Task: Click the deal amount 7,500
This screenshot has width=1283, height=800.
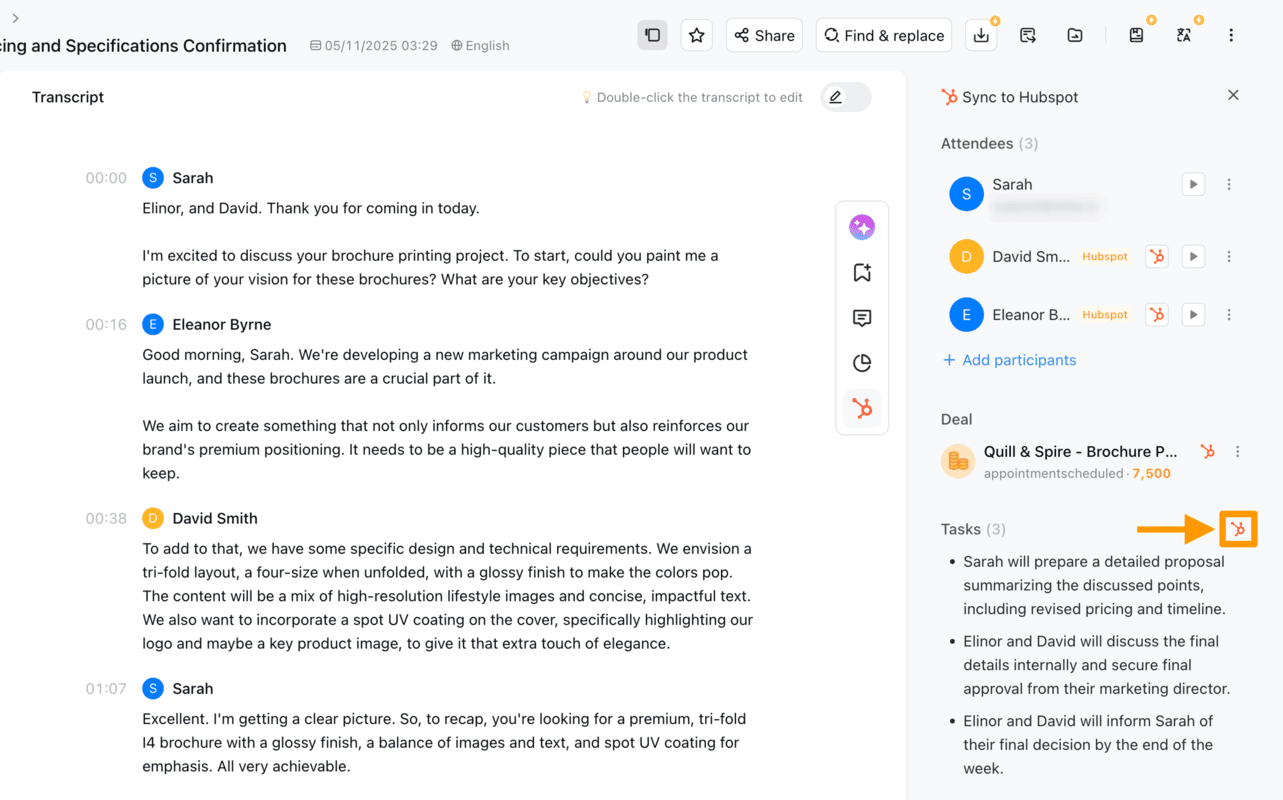Action: pyautogui.click(x=1151, y=473)
